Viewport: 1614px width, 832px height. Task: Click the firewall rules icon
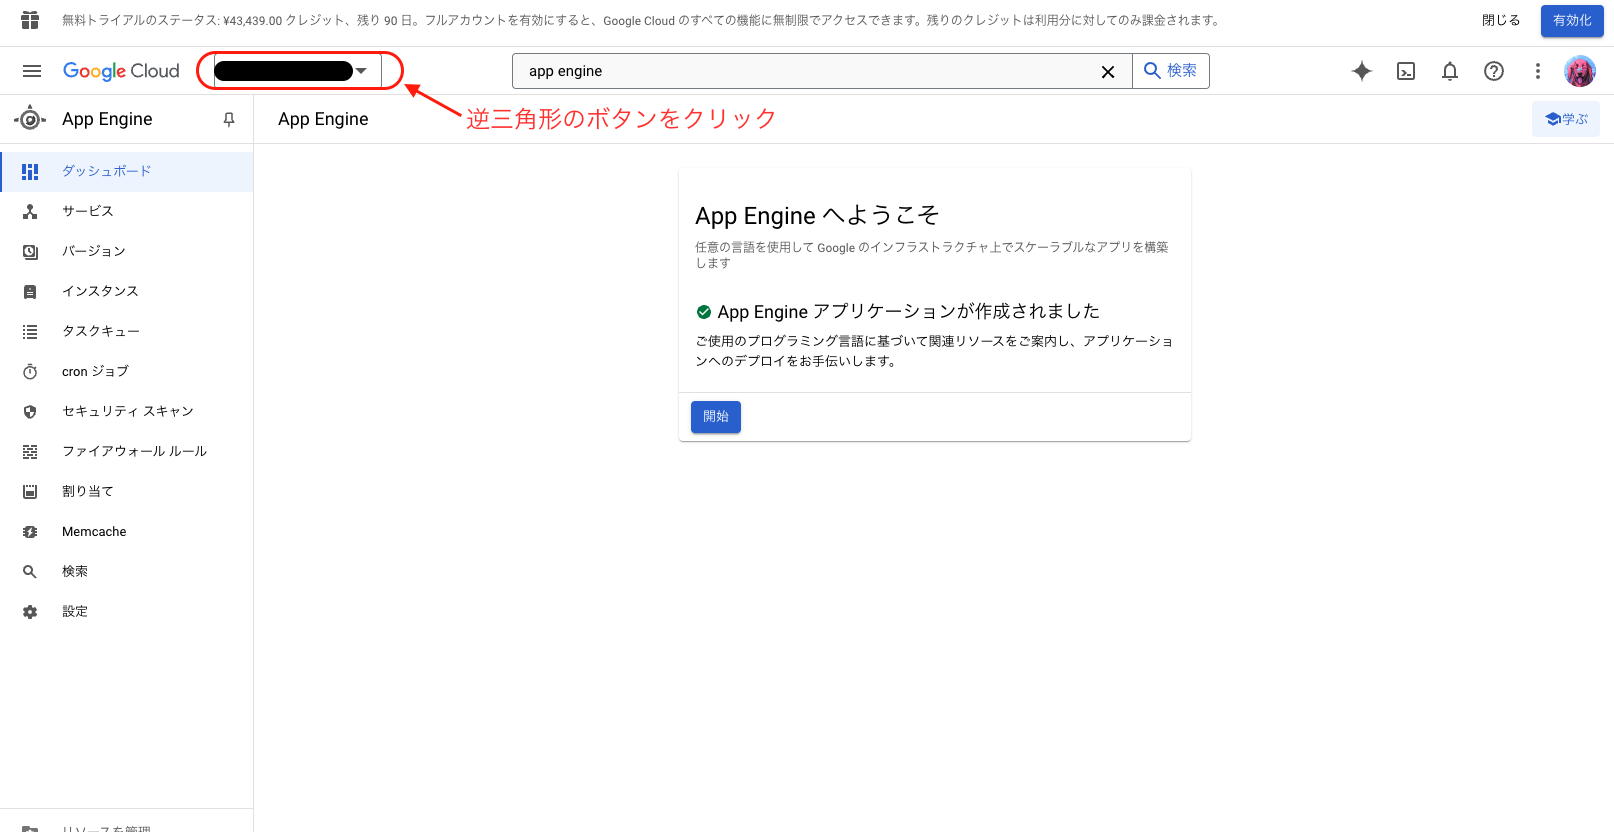click(30, 451)
